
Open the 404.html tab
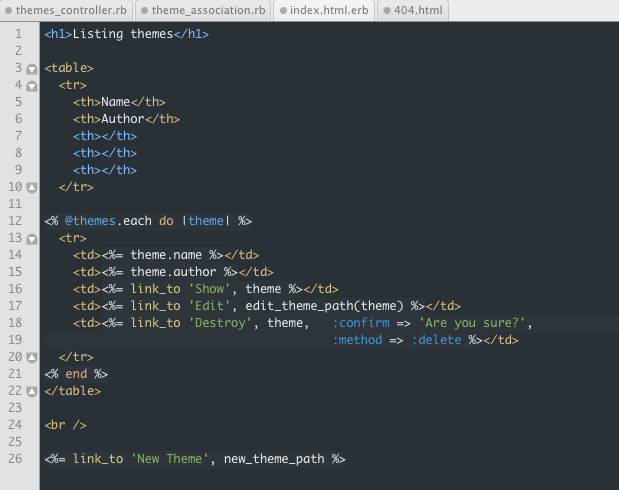413,10
